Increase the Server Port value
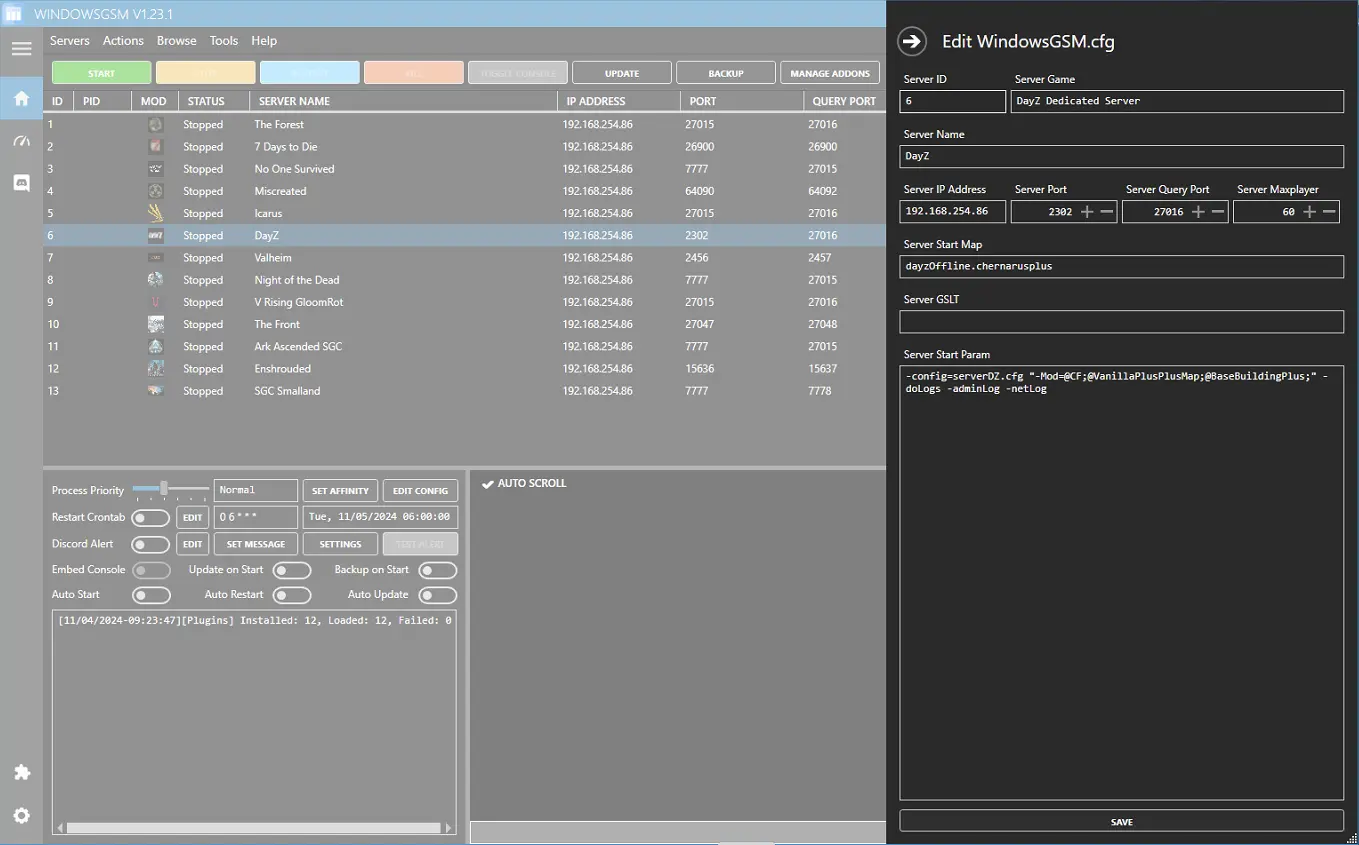Viewport: 1359px width, 845px height. (1087, 212)
